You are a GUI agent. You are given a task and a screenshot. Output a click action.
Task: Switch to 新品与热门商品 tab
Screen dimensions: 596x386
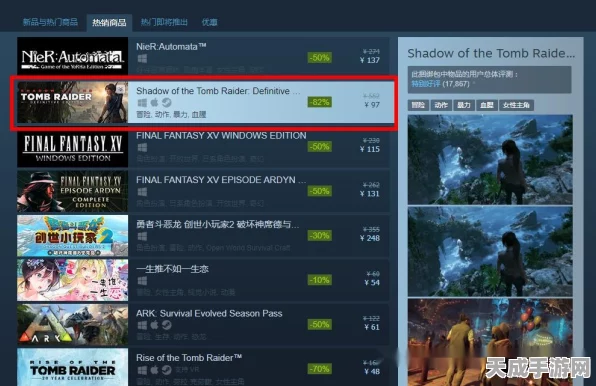(50, 22)
